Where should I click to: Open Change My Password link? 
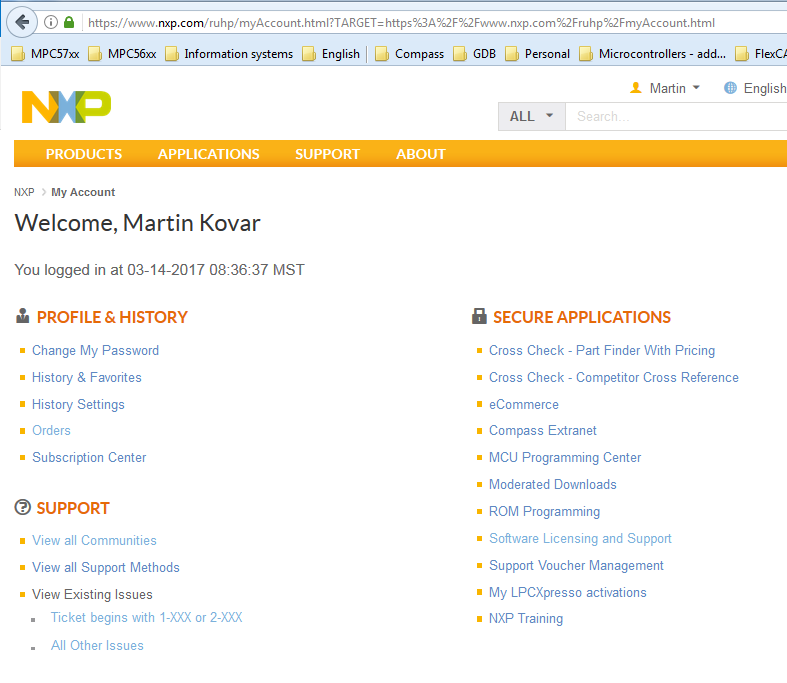(x=95, y=350)
